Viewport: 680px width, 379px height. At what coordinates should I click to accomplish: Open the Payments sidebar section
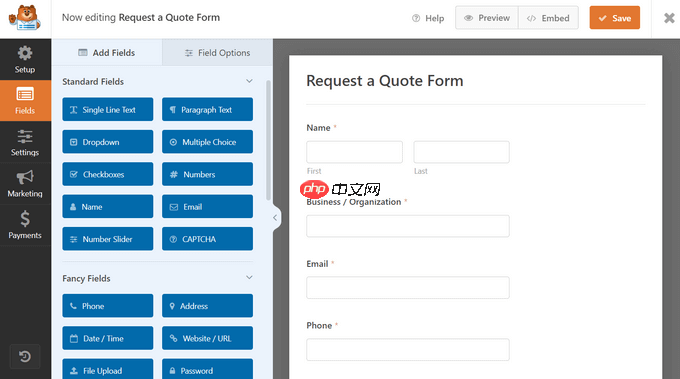click(25, 225)
